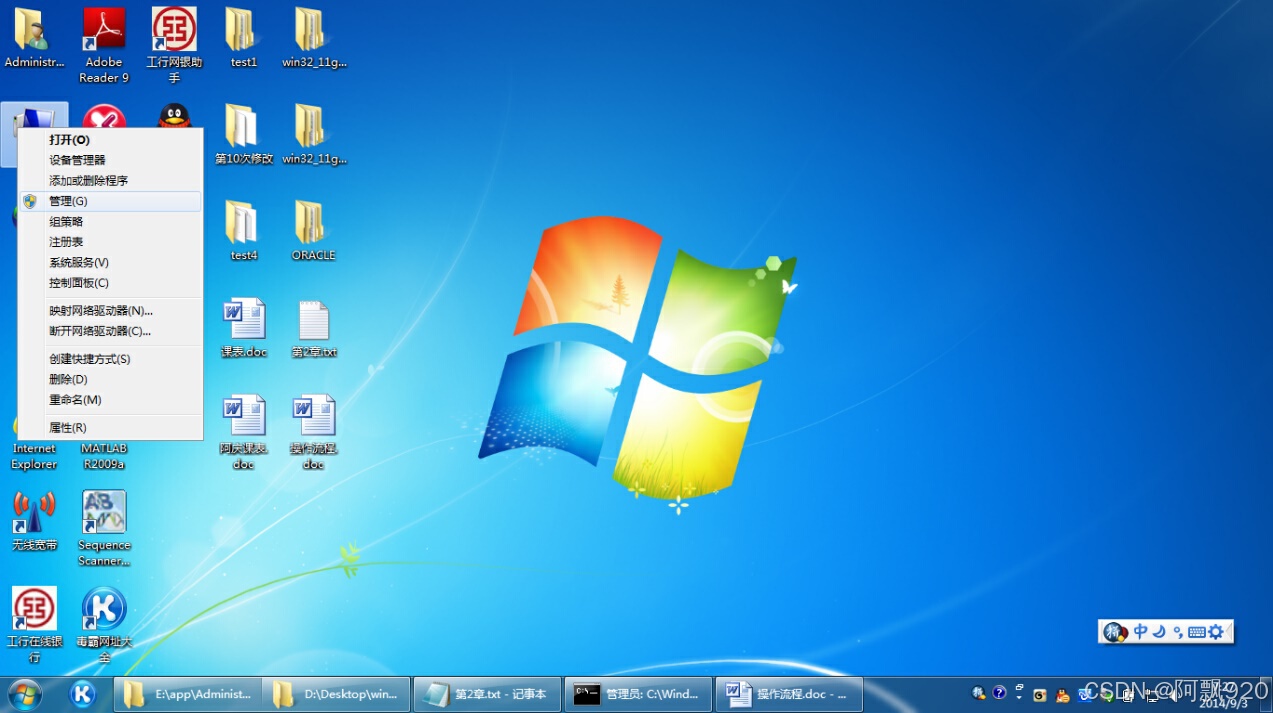The image size is (1273, 713).
Task: Open the 毒霸网址大全 desktop shortcut
Action: click(104, 625)
